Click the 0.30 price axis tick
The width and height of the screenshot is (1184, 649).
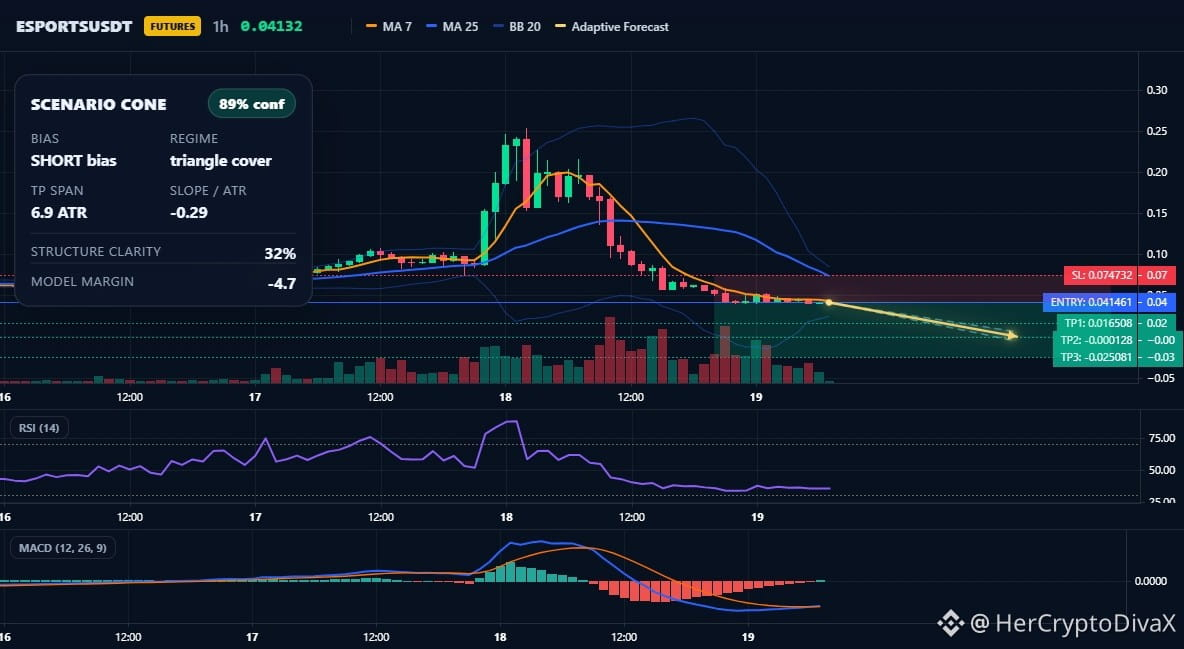[1156, 90]
